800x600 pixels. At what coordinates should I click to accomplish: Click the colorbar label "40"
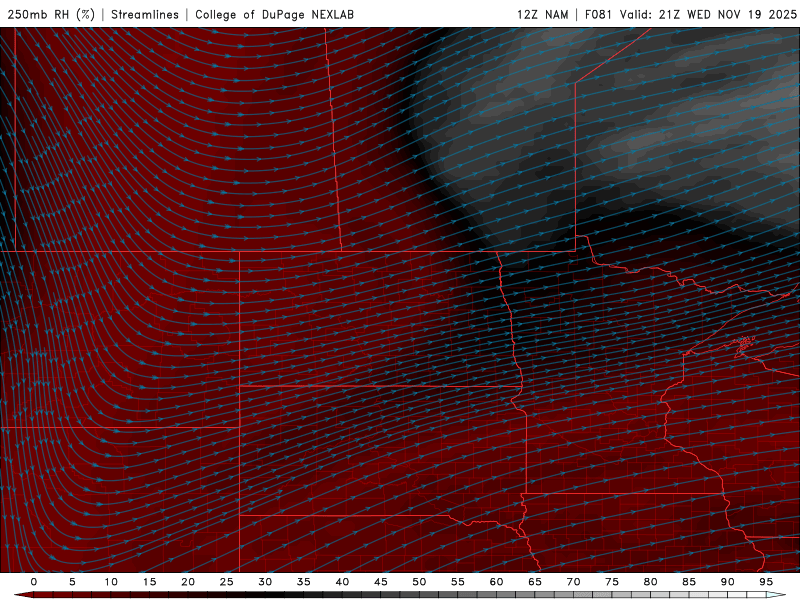click(x=342, y=582)
